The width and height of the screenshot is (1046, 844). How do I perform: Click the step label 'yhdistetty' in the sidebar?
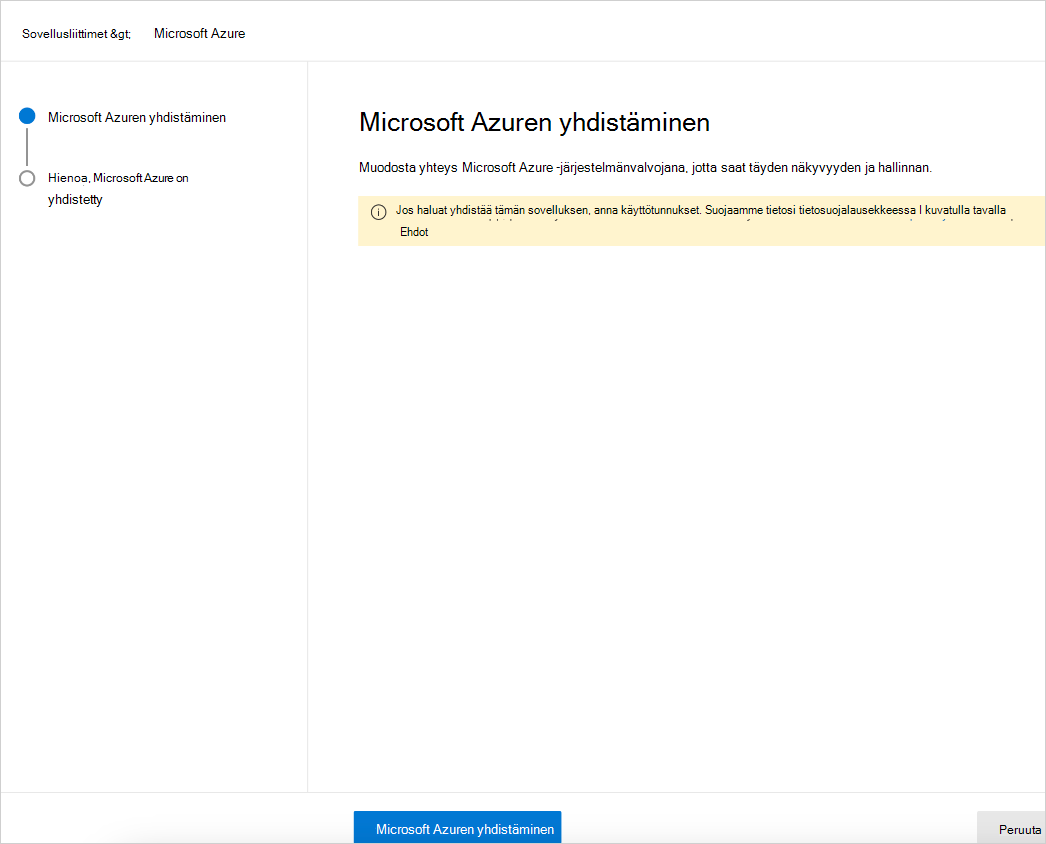point(73,198)
